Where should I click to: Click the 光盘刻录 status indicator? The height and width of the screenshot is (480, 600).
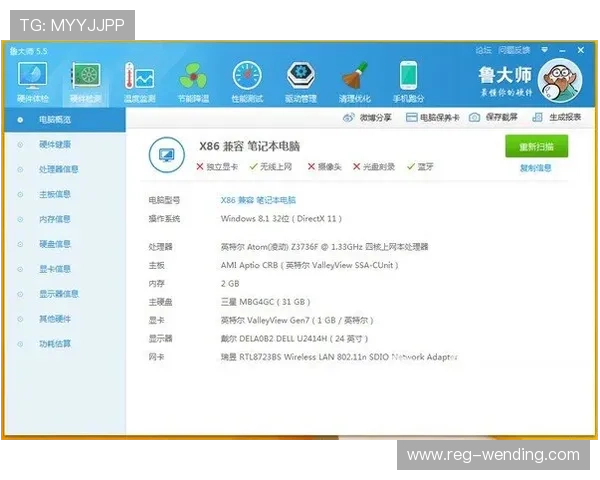373,167
